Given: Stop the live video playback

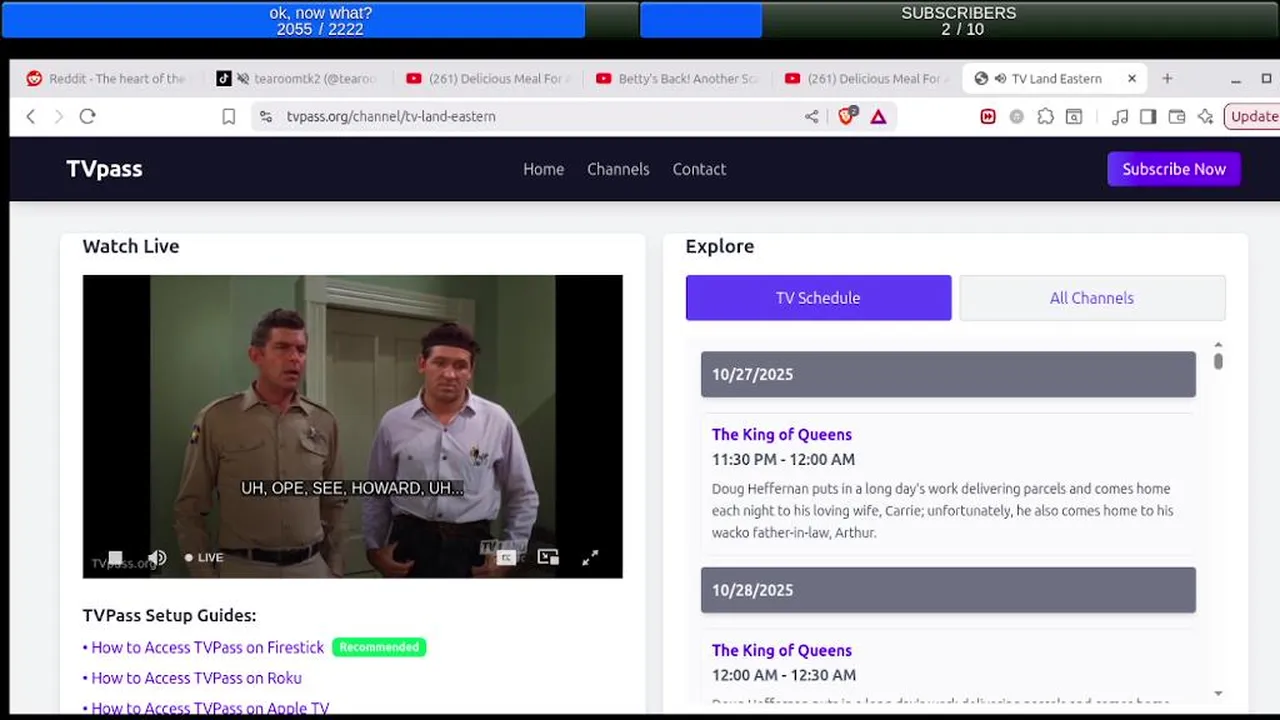Looking at the screenshot, I should click(x=115, y=558).
